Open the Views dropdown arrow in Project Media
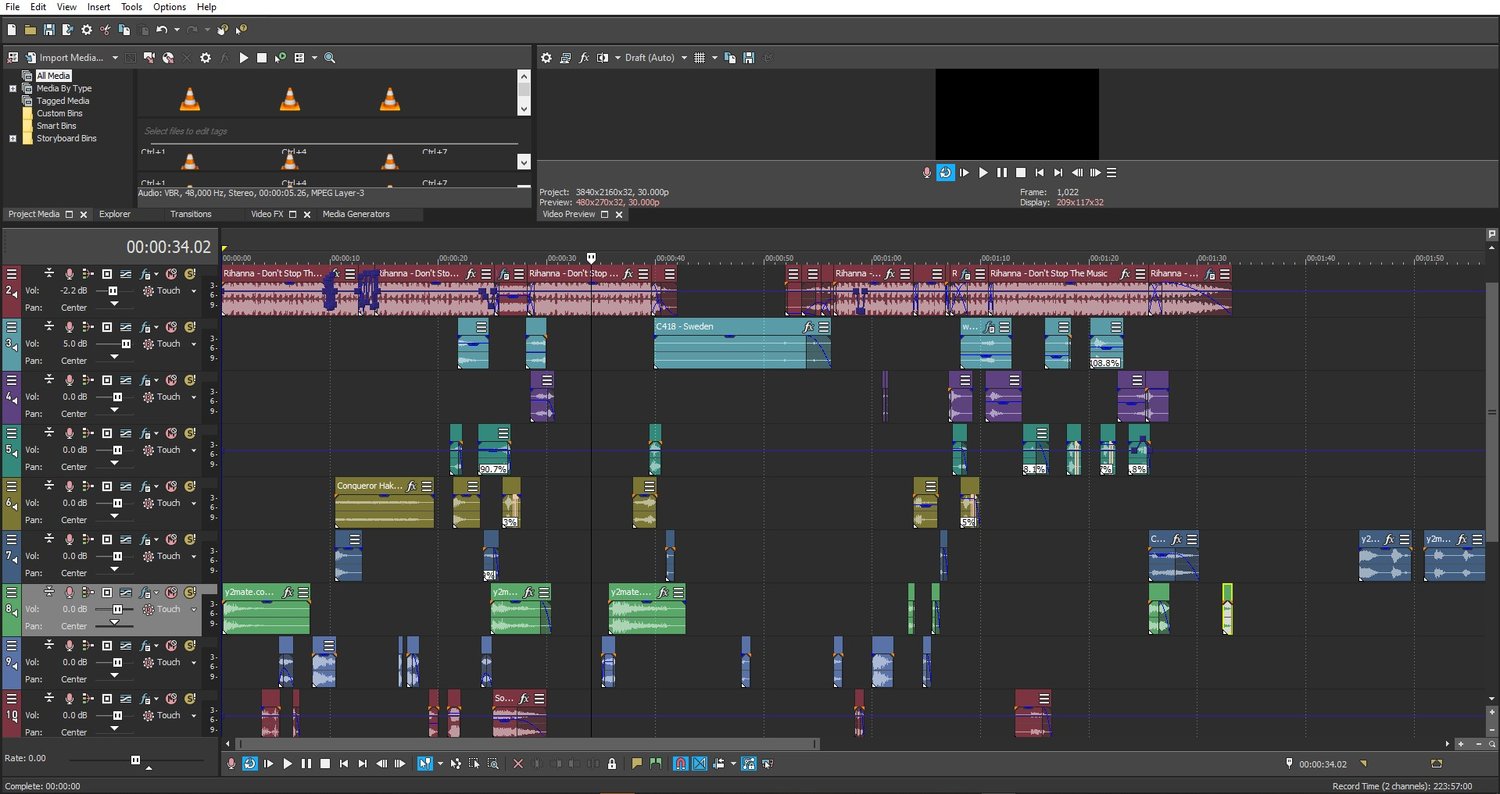The width and height of the screenshot is (1500, 794). click(x=314, y=58)
